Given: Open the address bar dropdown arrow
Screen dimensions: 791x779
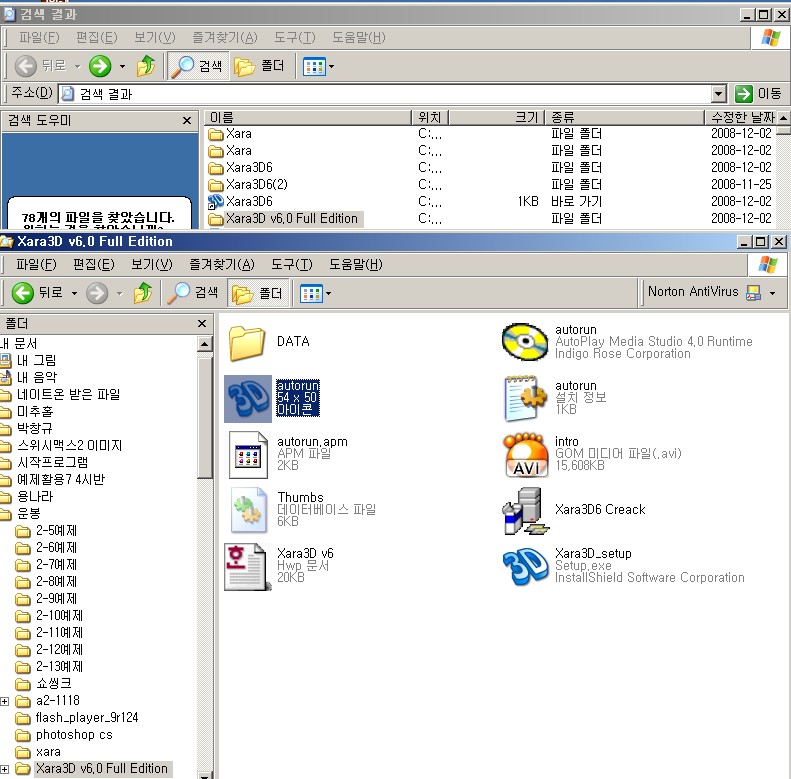Looking at the screenshot, I should tap(719, 94).
